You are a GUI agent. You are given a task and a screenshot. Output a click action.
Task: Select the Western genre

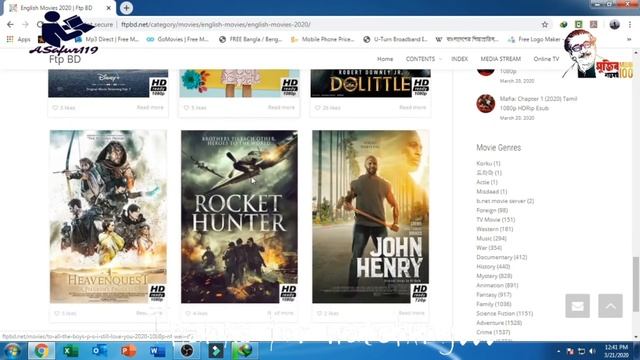pos(494,229)
